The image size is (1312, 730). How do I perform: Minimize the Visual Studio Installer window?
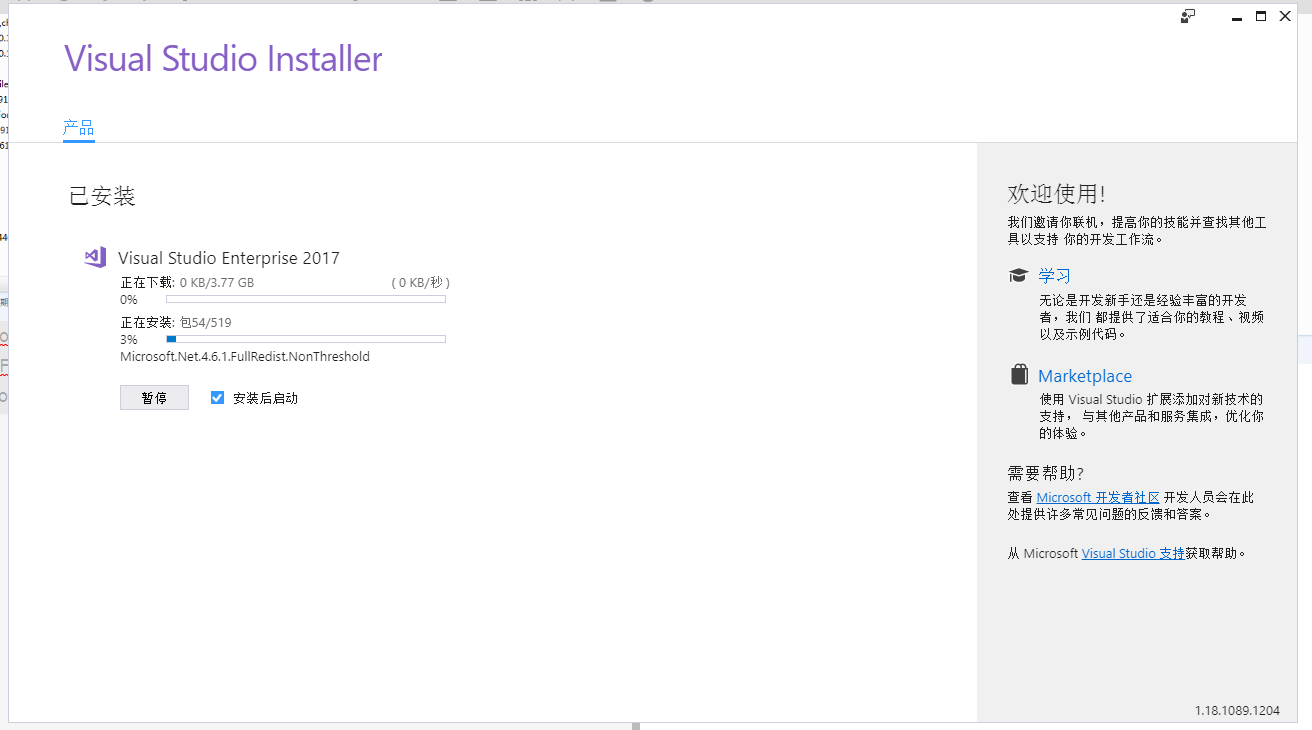pyautogui.click(x=1236, y=16)
